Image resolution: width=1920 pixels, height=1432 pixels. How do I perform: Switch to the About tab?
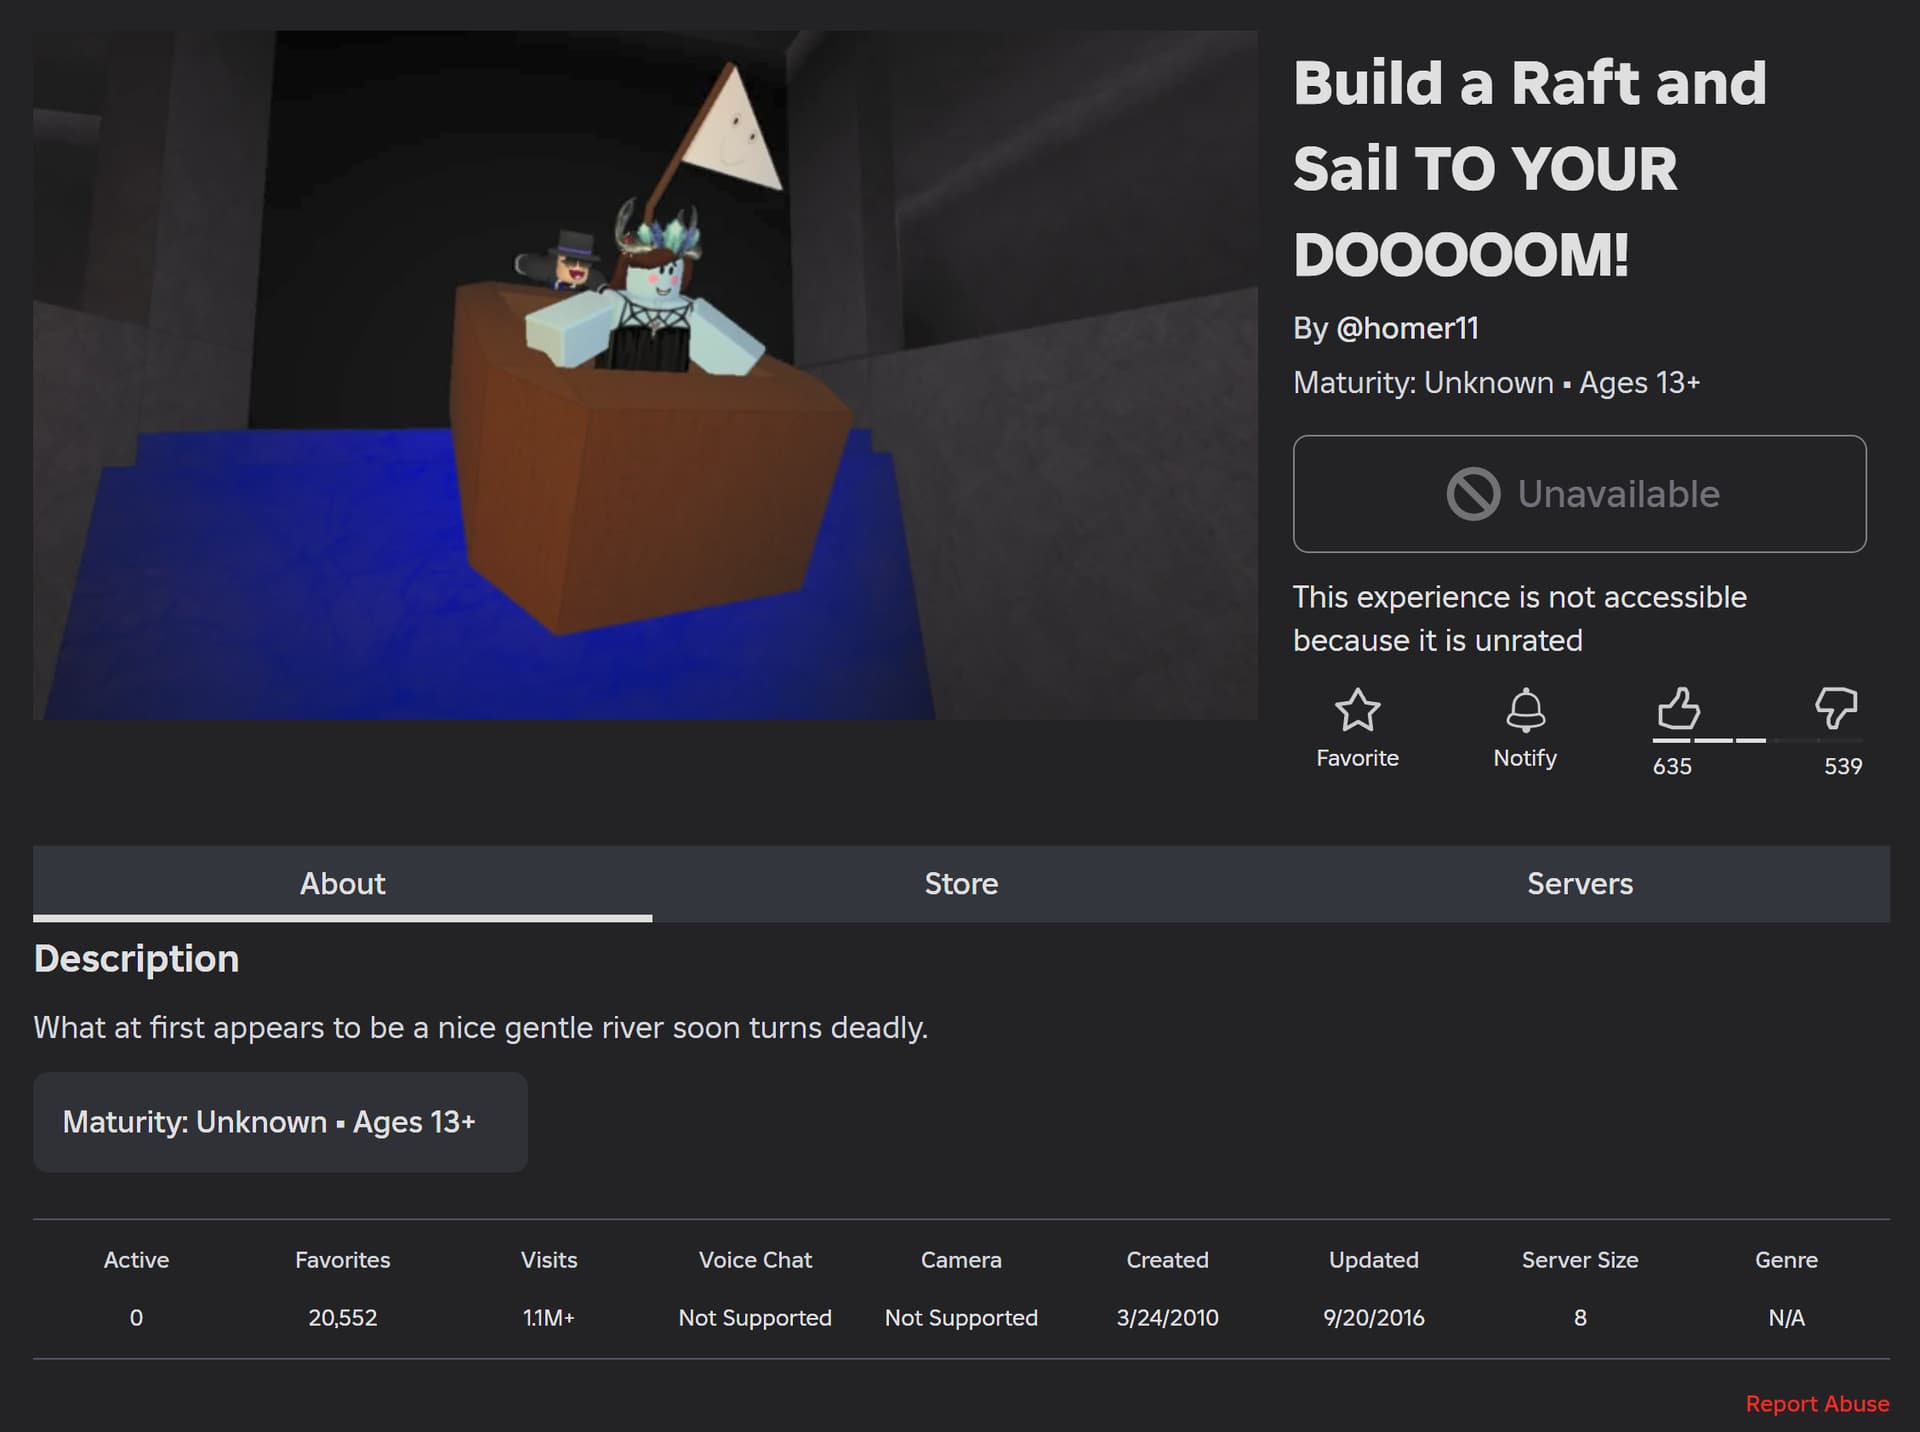pyautogui.click(x=342, y=884)
